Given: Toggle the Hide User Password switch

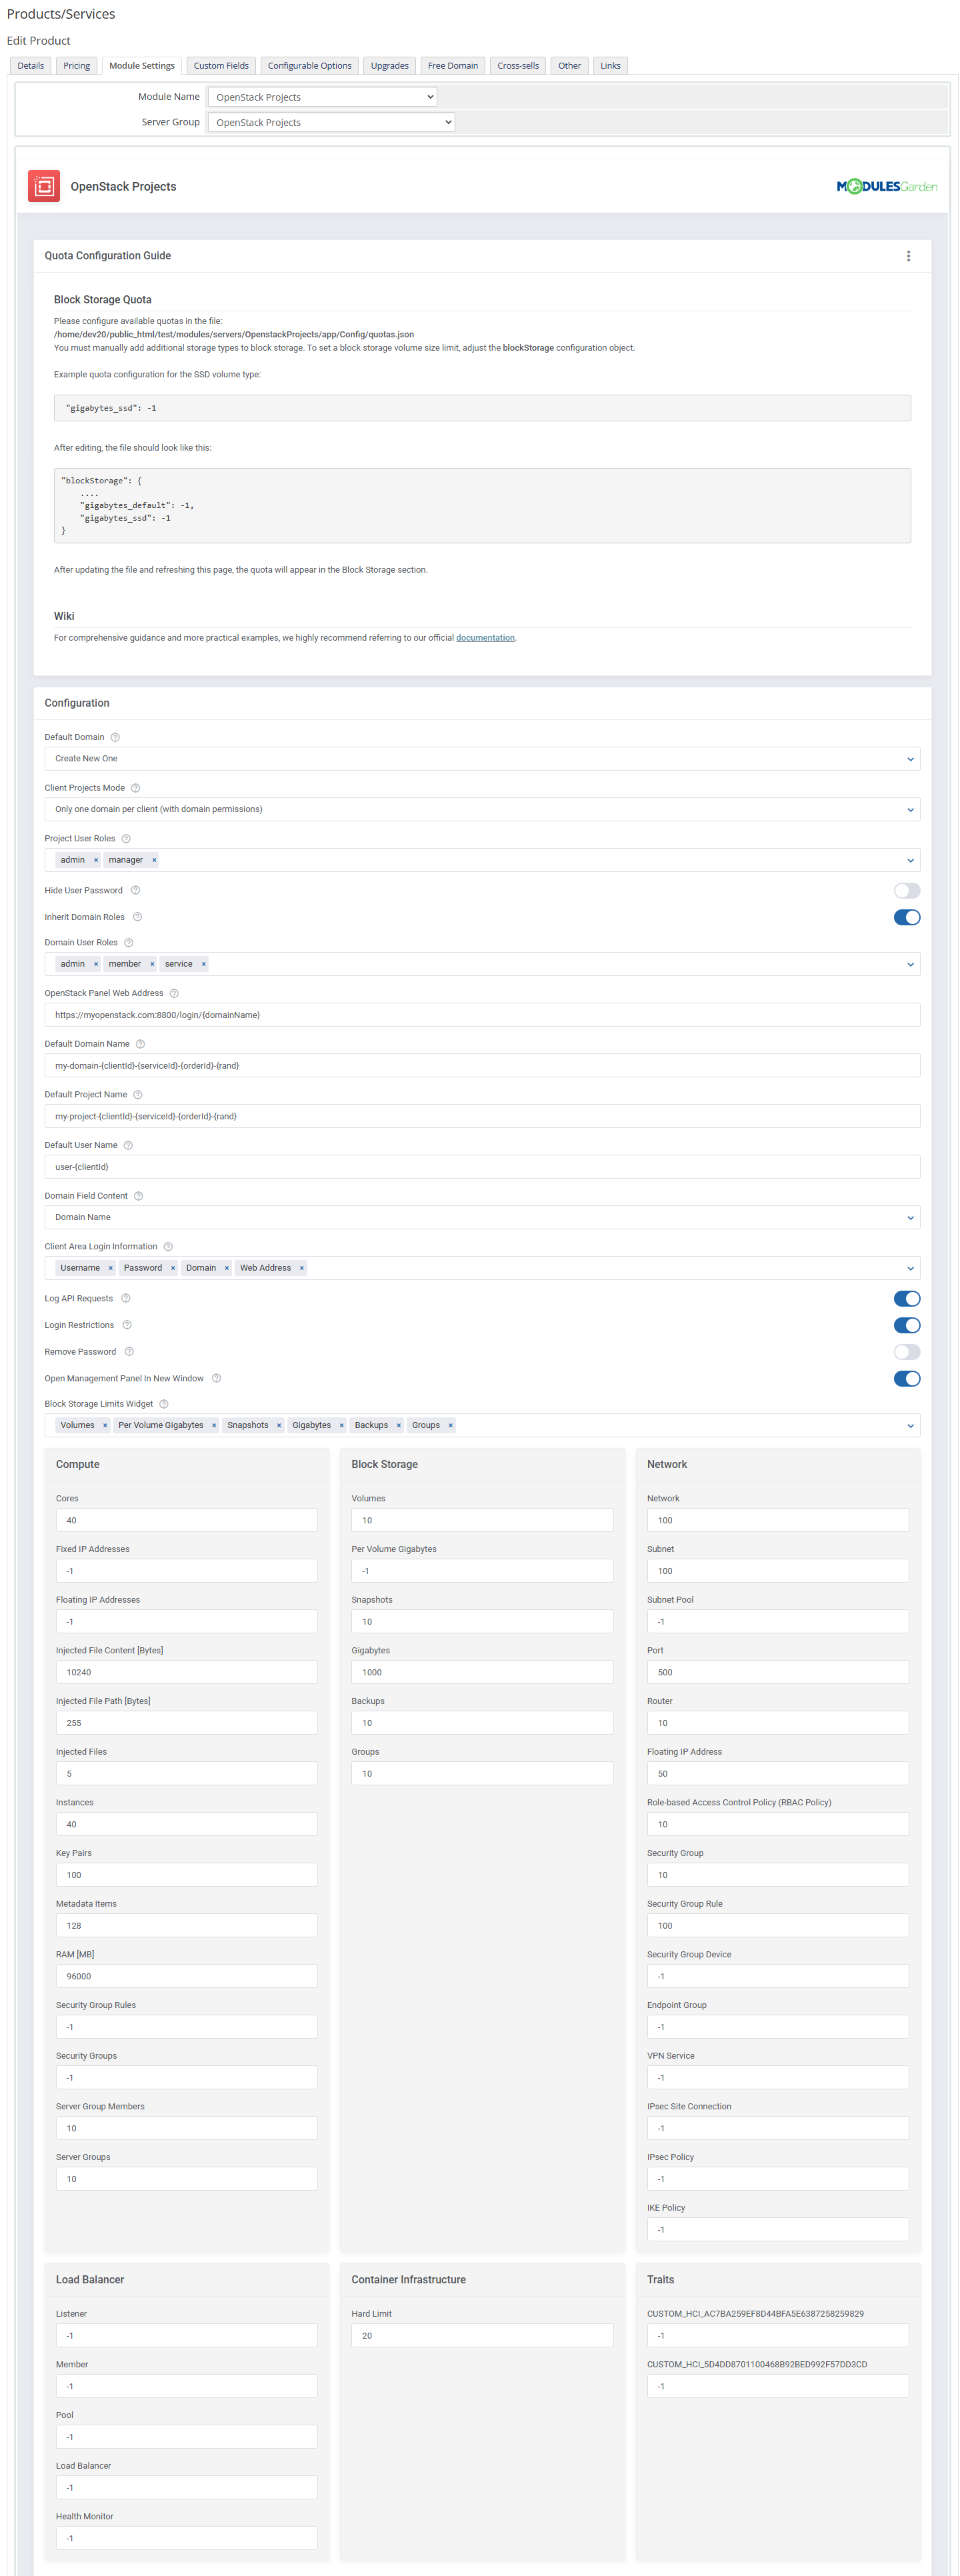Looking at the screenshot, I should 907,891.
